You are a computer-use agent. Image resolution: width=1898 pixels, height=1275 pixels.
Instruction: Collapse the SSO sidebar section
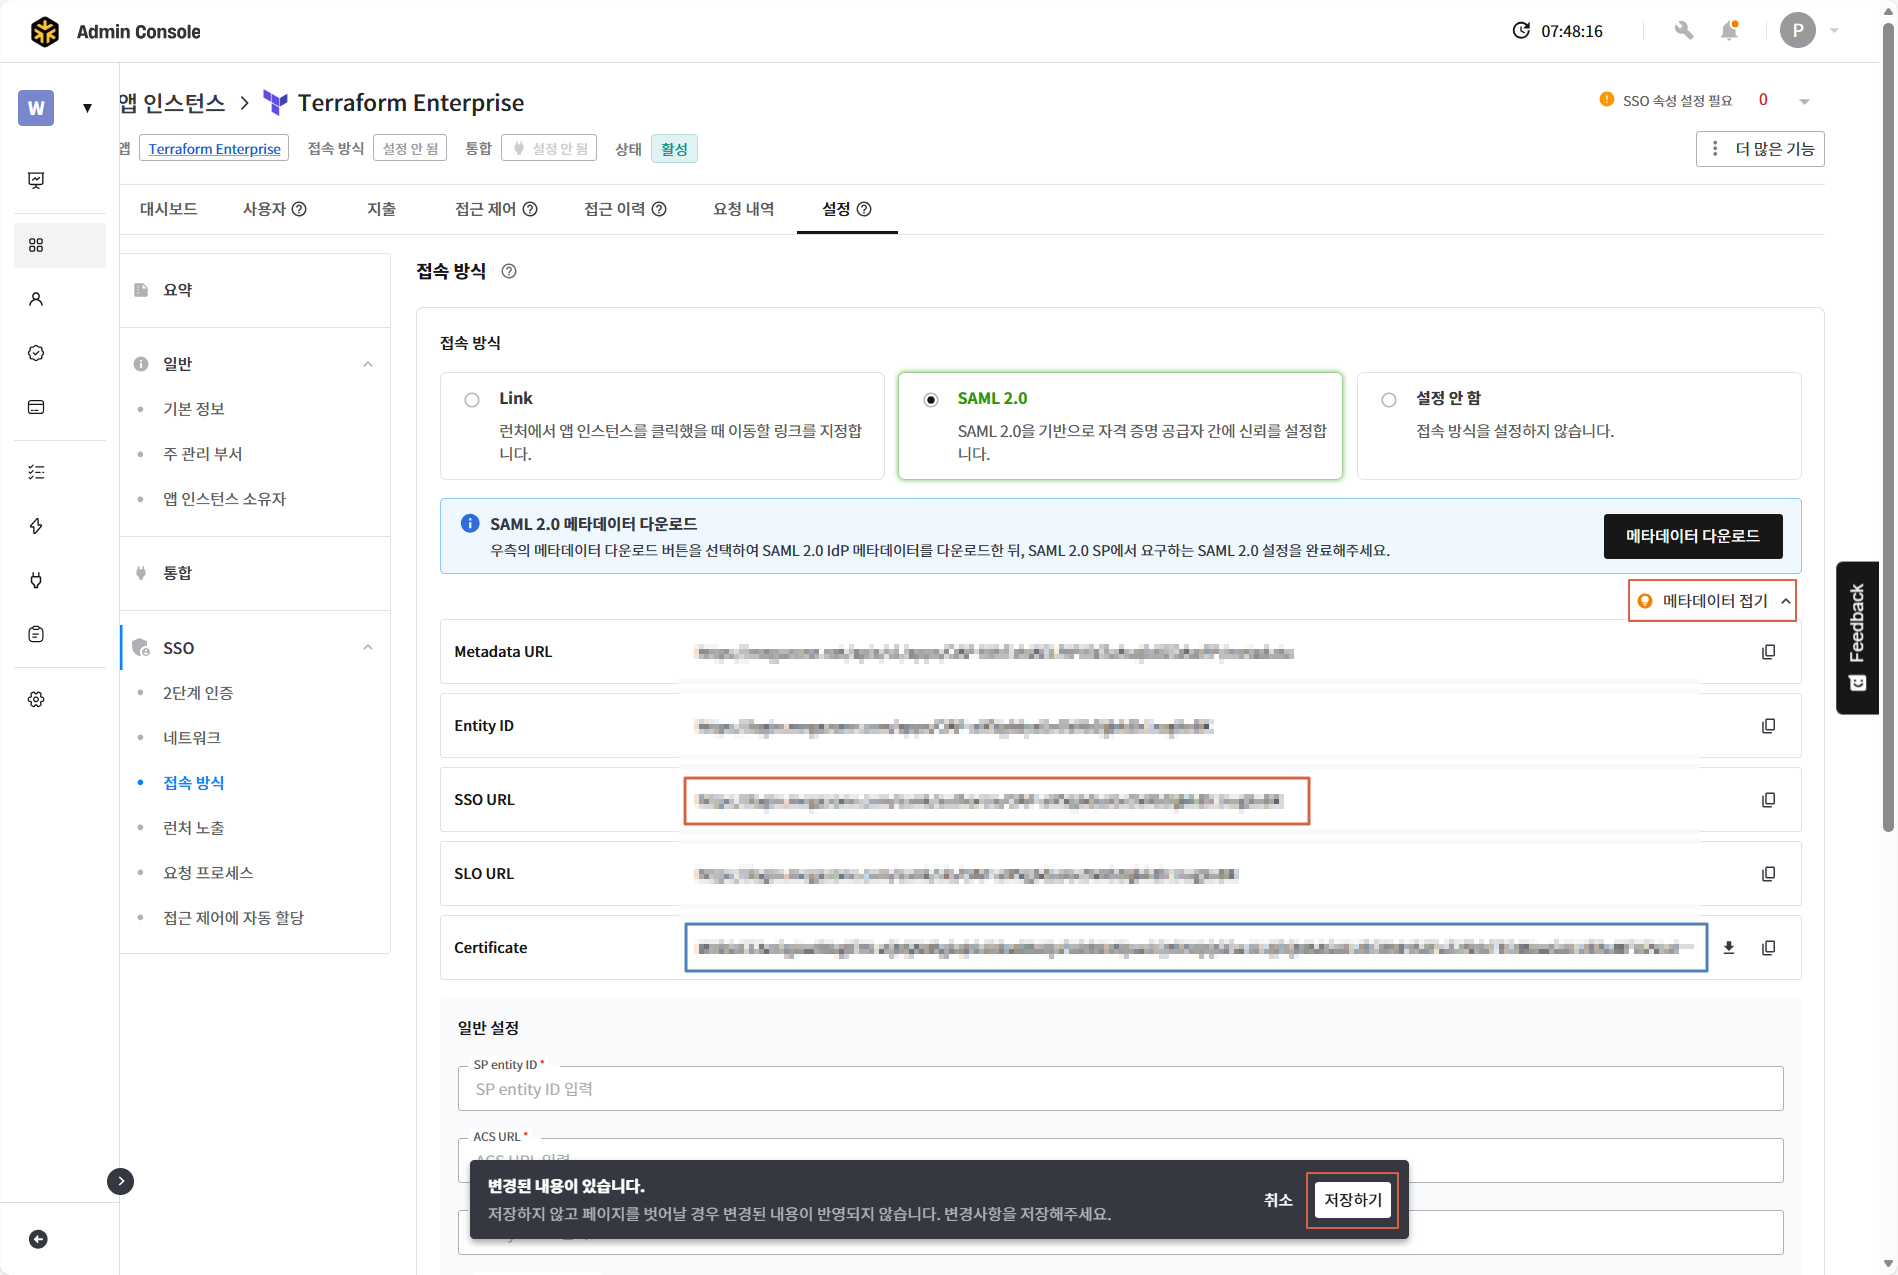[368, 648]
